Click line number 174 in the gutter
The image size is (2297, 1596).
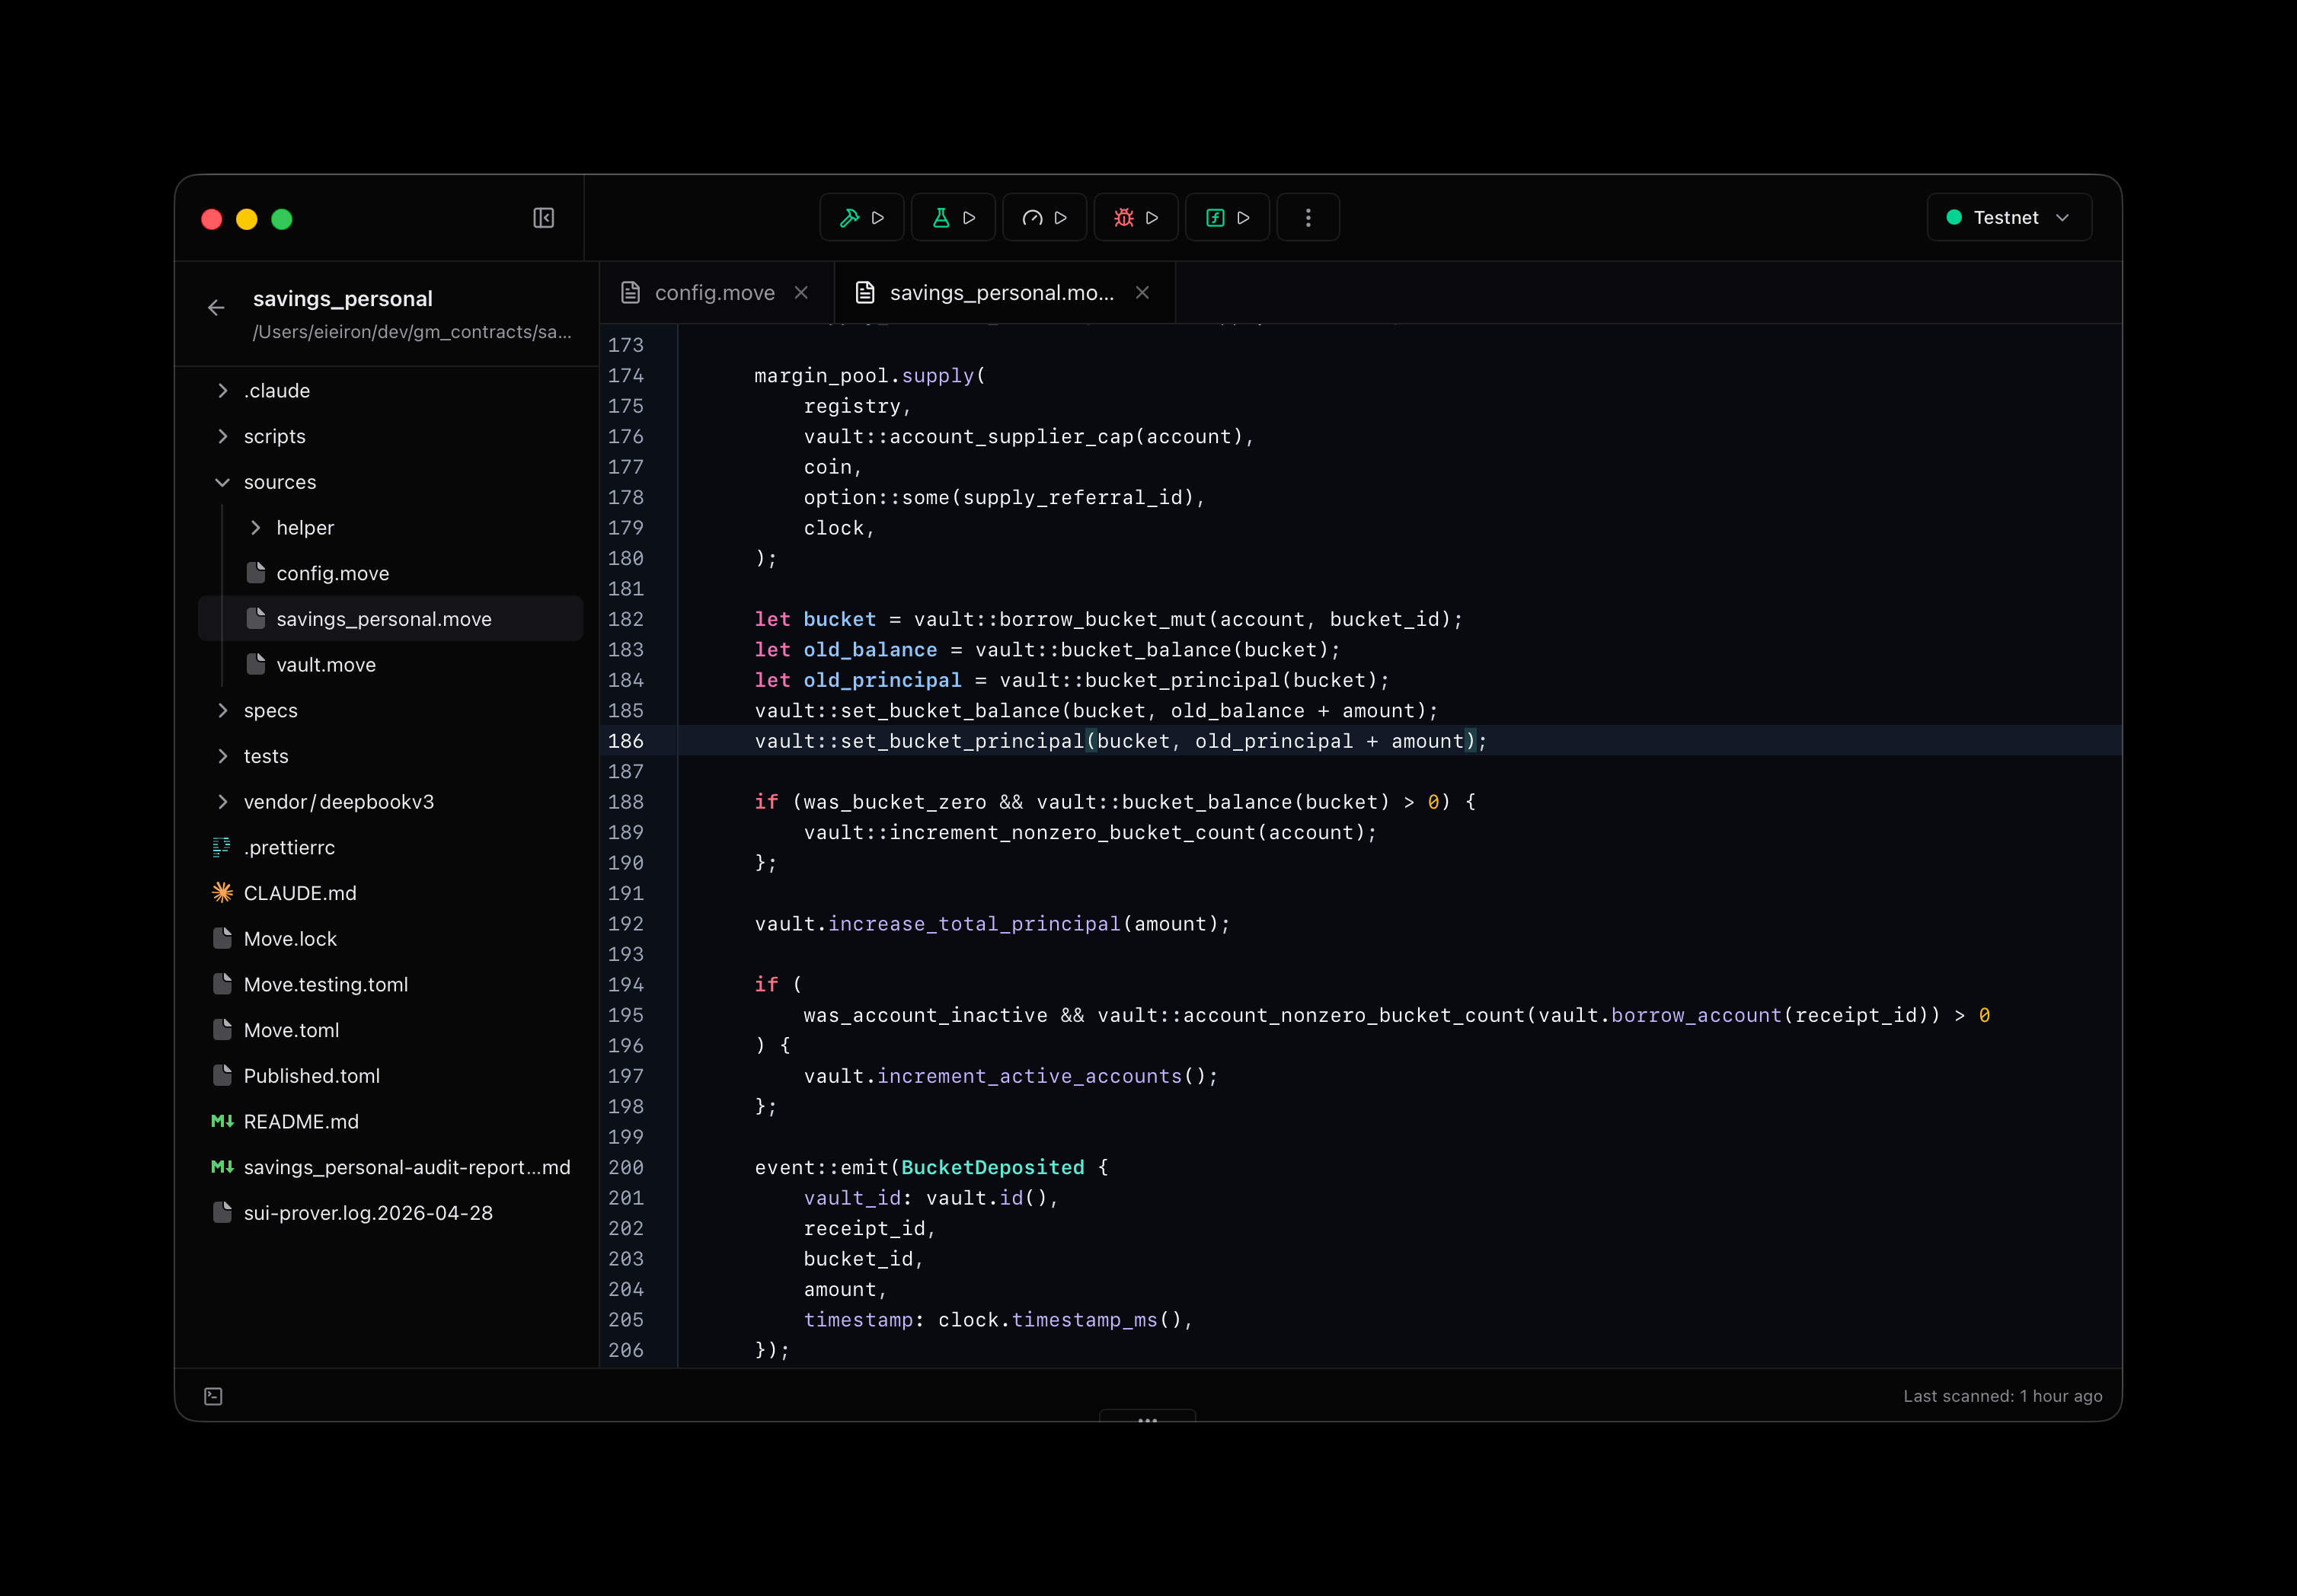(x=626, y=376)
